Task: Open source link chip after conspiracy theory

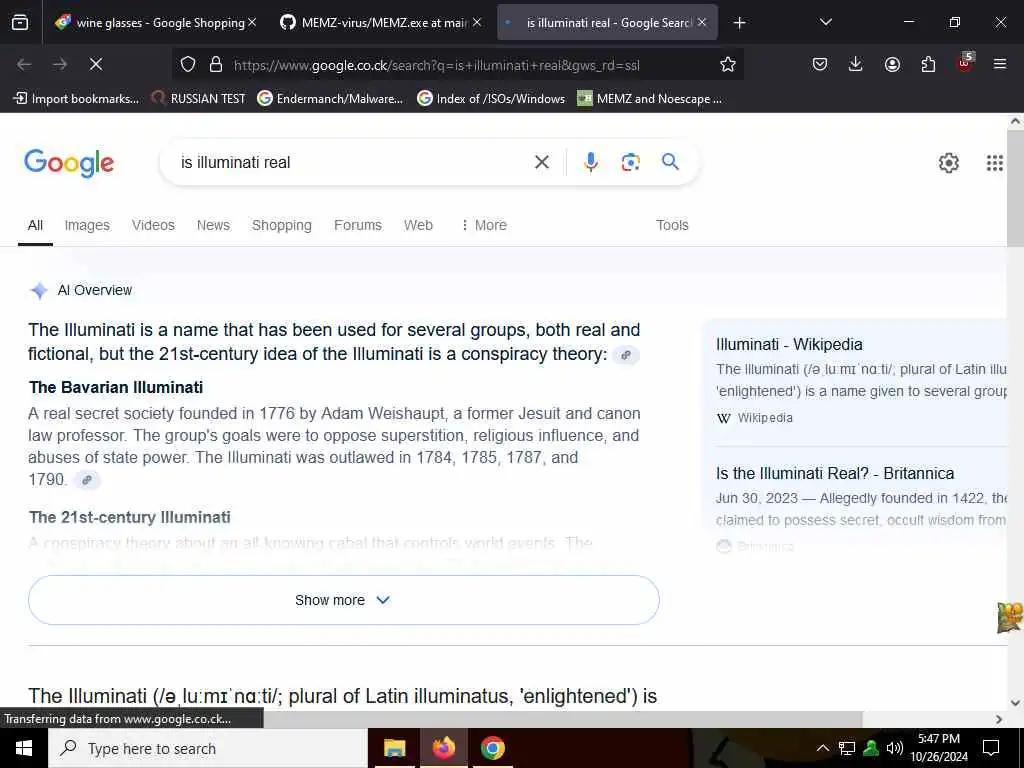Action: [626, 355]
